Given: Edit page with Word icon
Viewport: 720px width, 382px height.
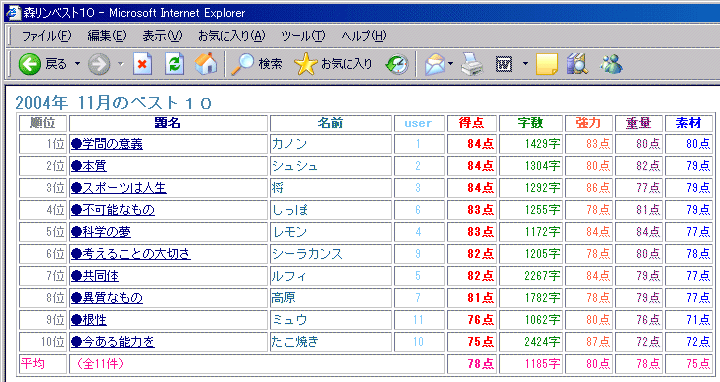Looking at the screenshot, I should click(x=504, y=64).
